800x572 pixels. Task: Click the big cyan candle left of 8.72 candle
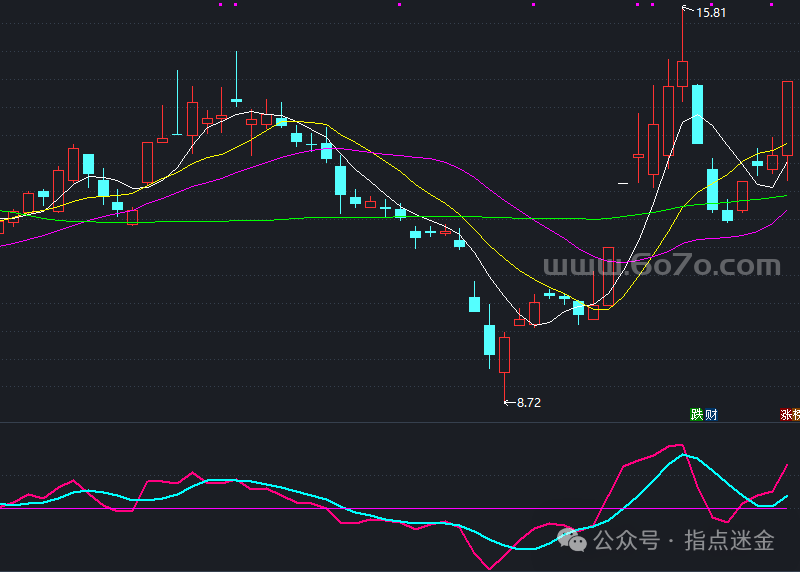(489, 339)
